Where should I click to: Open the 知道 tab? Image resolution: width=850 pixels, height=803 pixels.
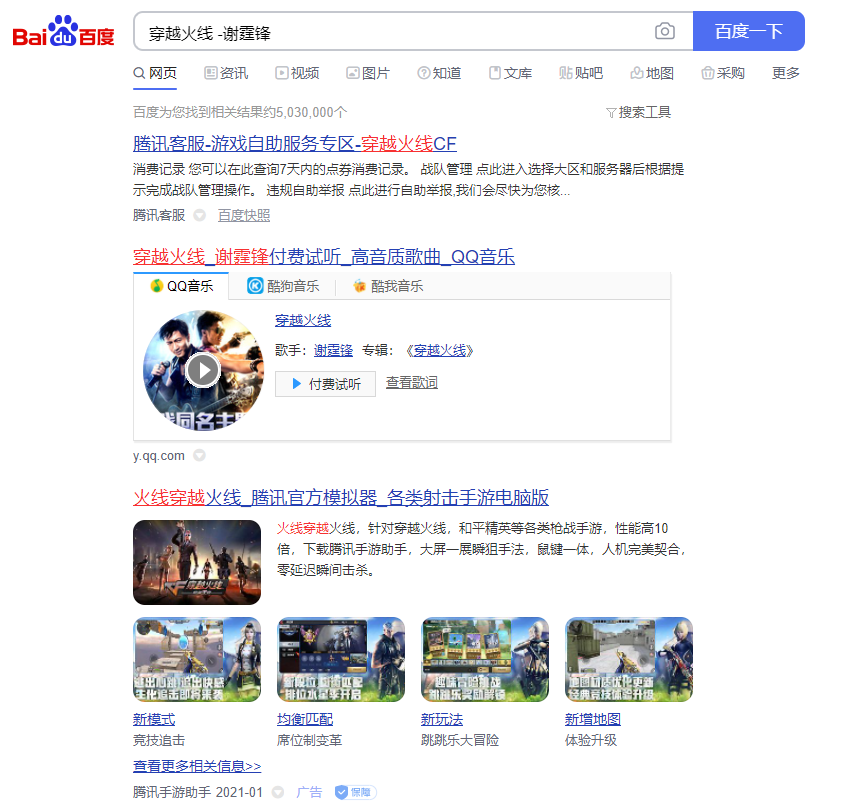439,73
